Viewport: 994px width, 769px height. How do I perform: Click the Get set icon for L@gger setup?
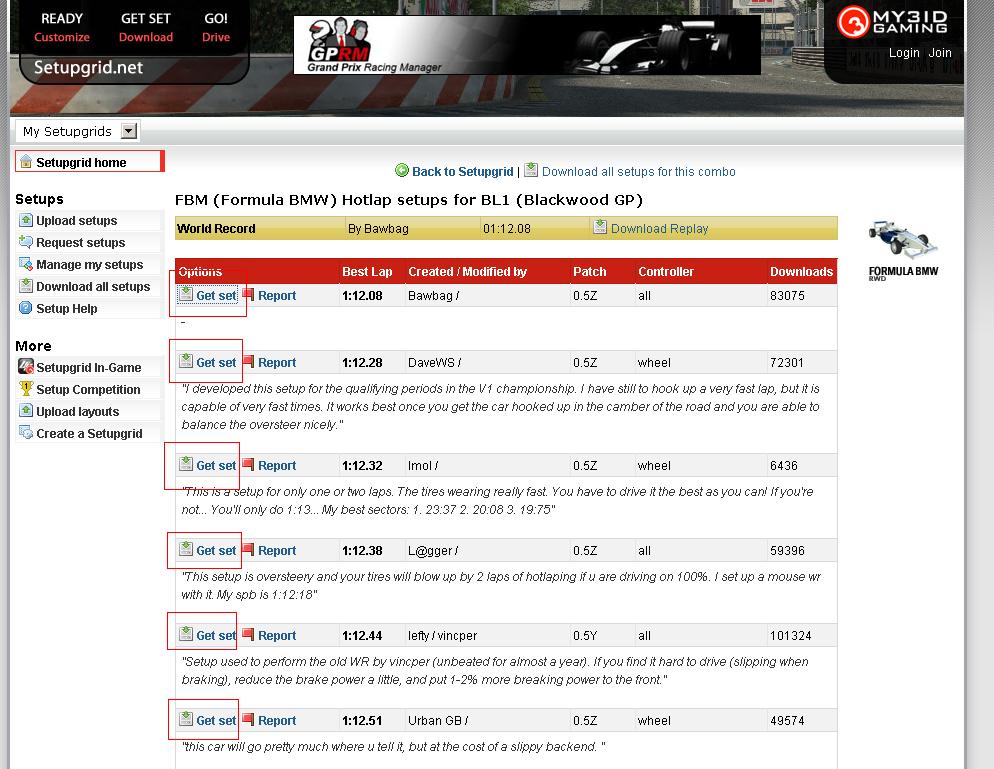186,548
